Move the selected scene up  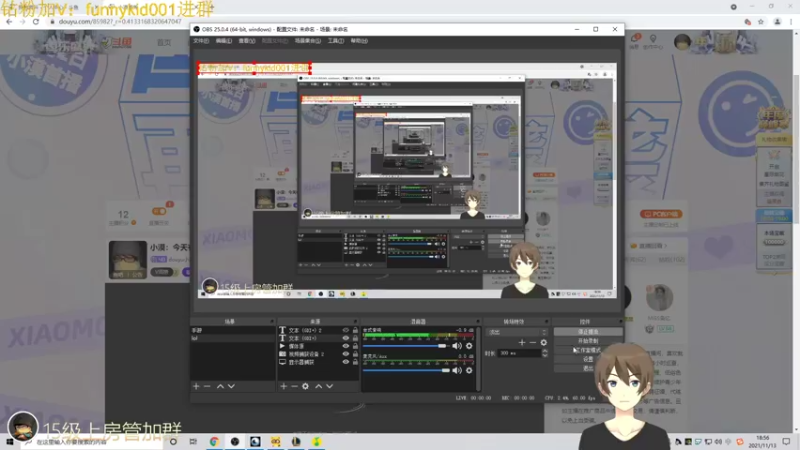[x=220, y=386]
